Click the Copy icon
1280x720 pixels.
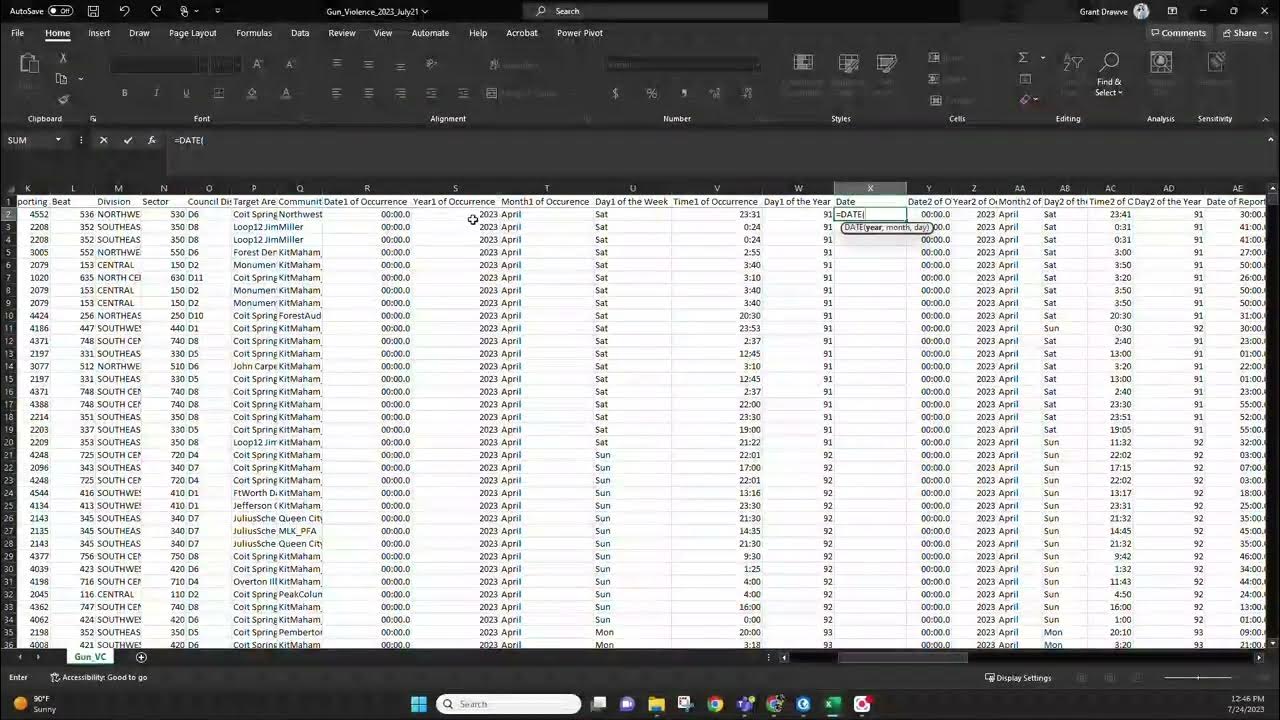(62, 79)
